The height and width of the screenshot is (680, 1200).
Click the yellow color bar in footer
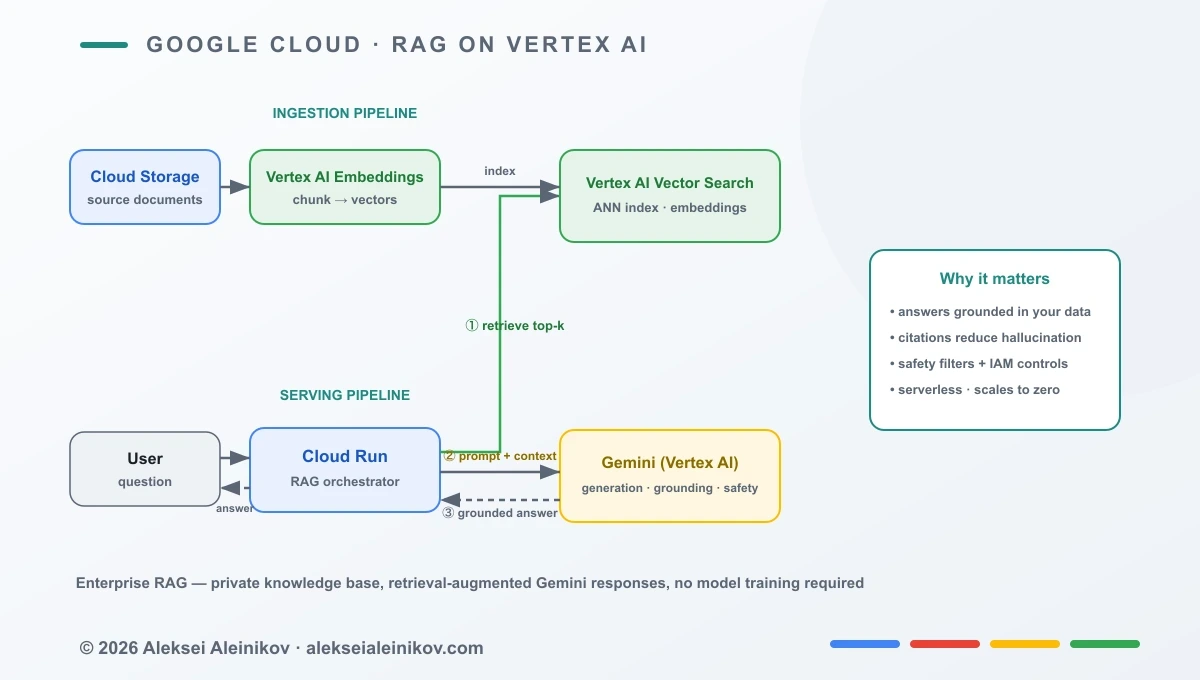pos(1025,644)
